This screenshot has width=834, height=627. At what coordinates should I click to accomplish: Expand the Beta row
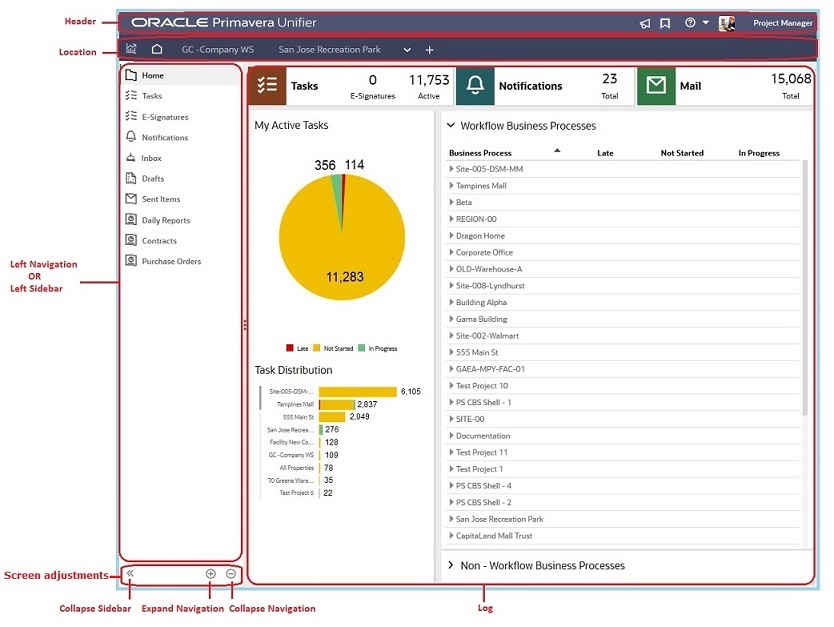[x=452, y=202]
